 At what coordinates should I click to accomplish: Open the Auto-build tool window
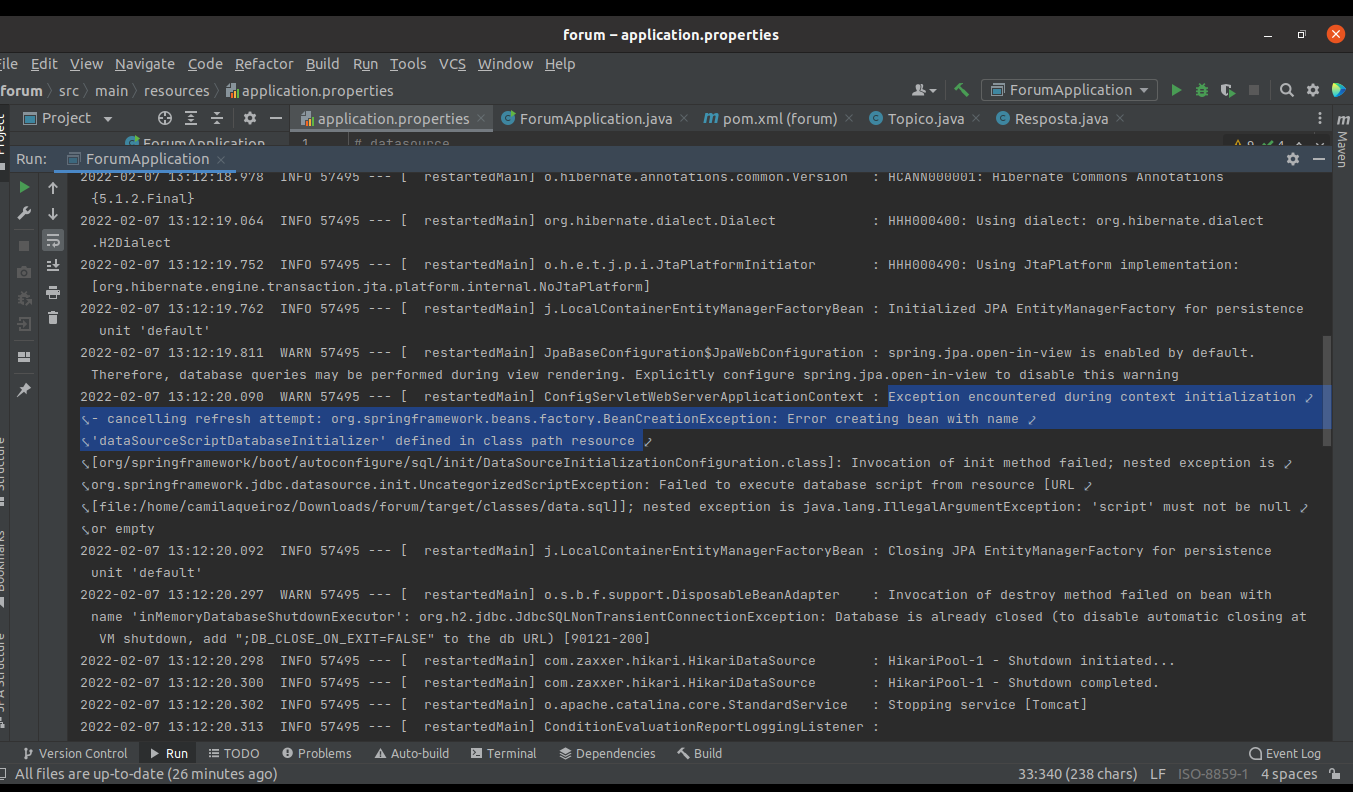411,753
